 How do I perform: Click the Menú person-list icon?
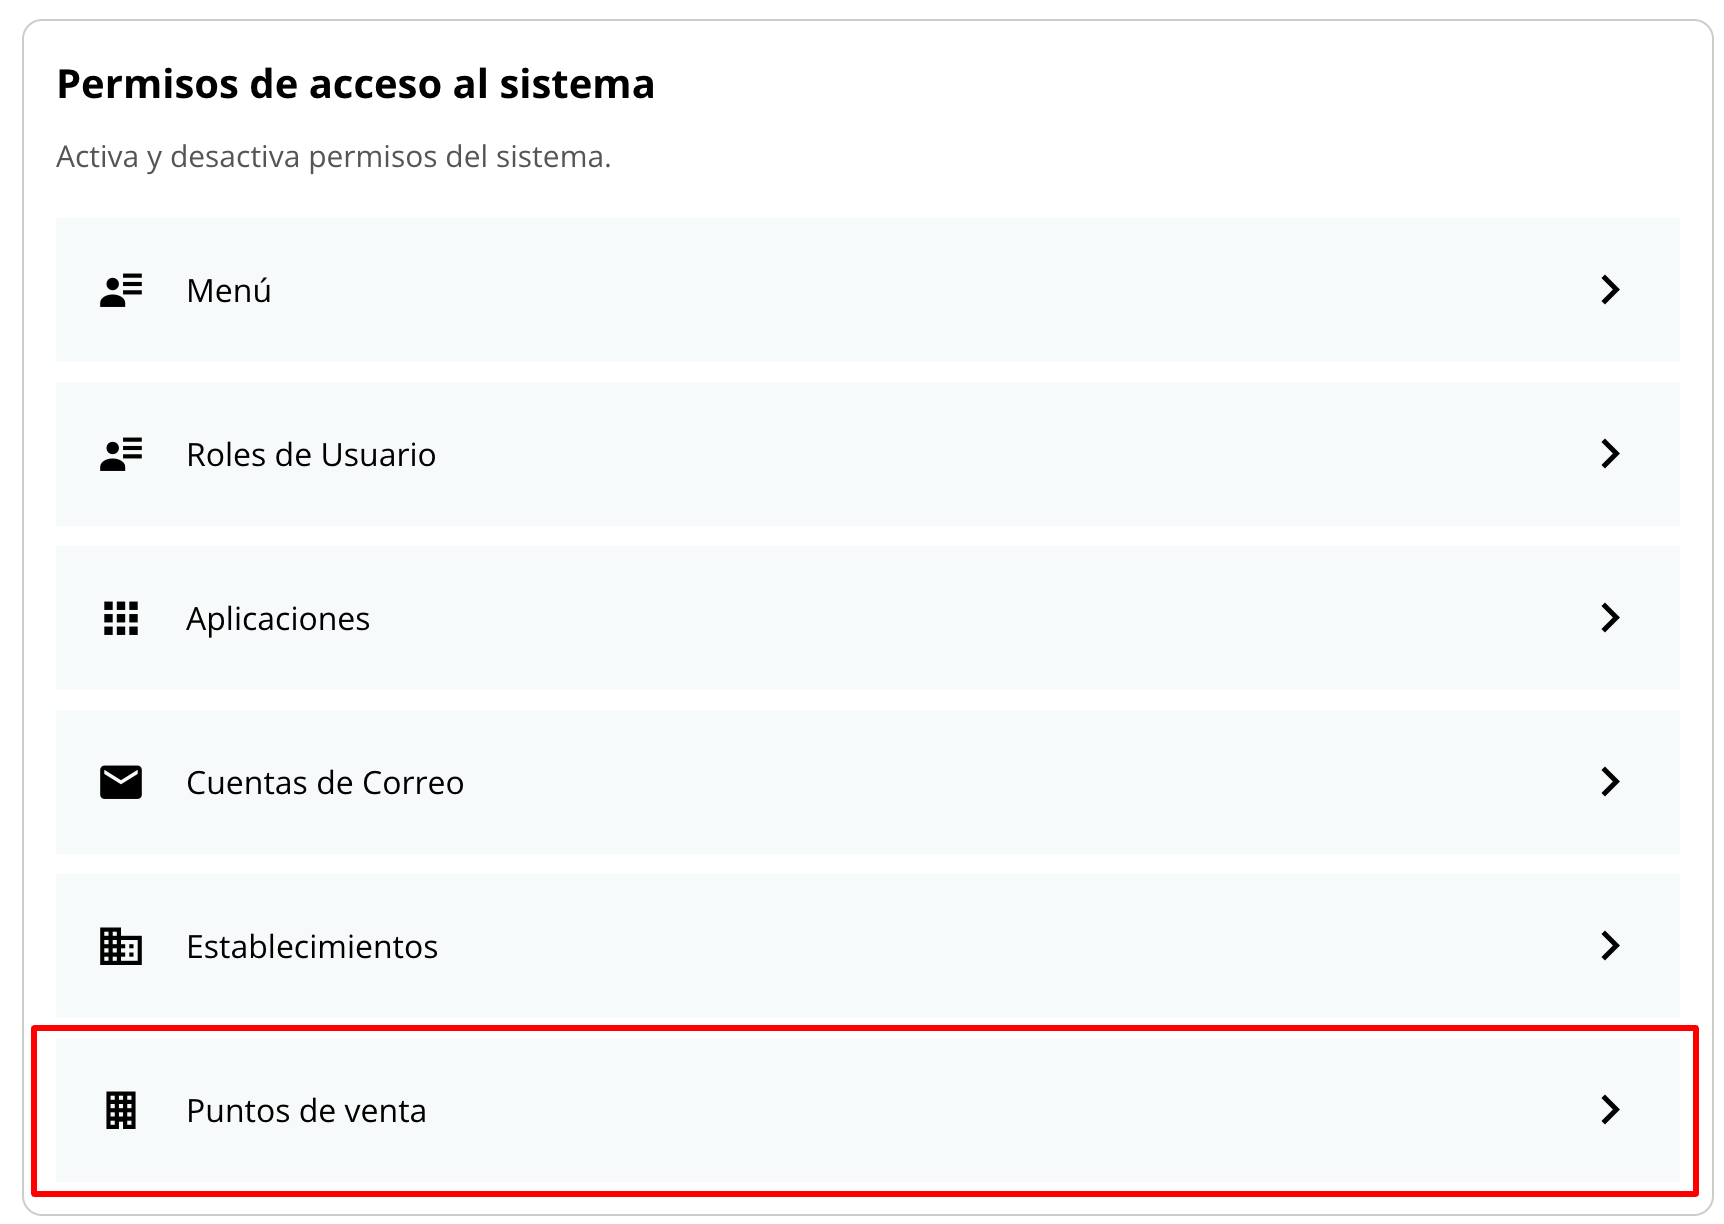tap(120, 290)
